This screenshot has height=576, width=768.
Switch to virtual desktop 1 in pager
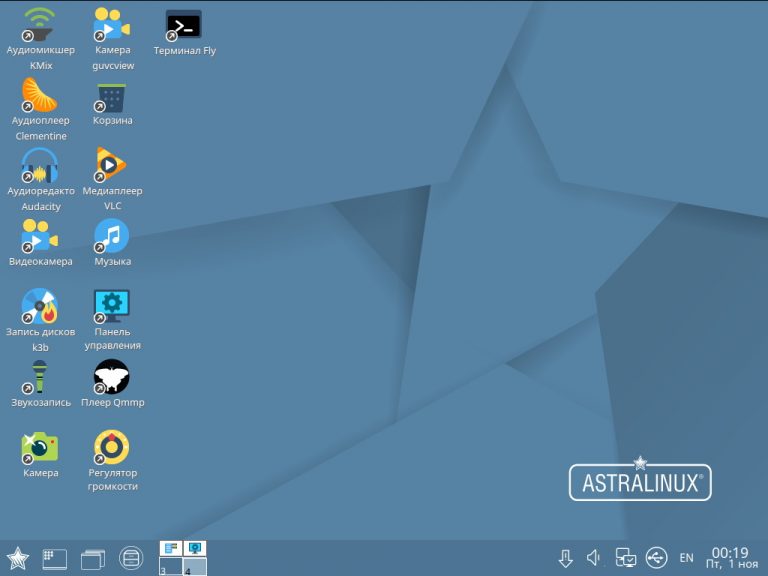[x=171, y=549]
